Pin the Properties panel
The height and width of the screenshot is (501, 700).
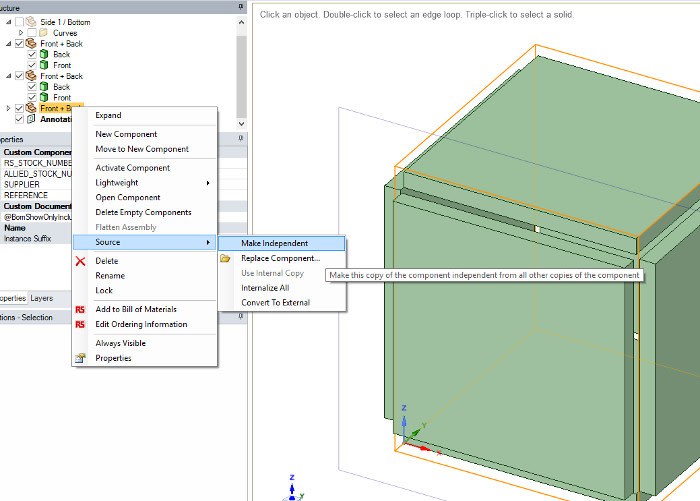point(241,138)
